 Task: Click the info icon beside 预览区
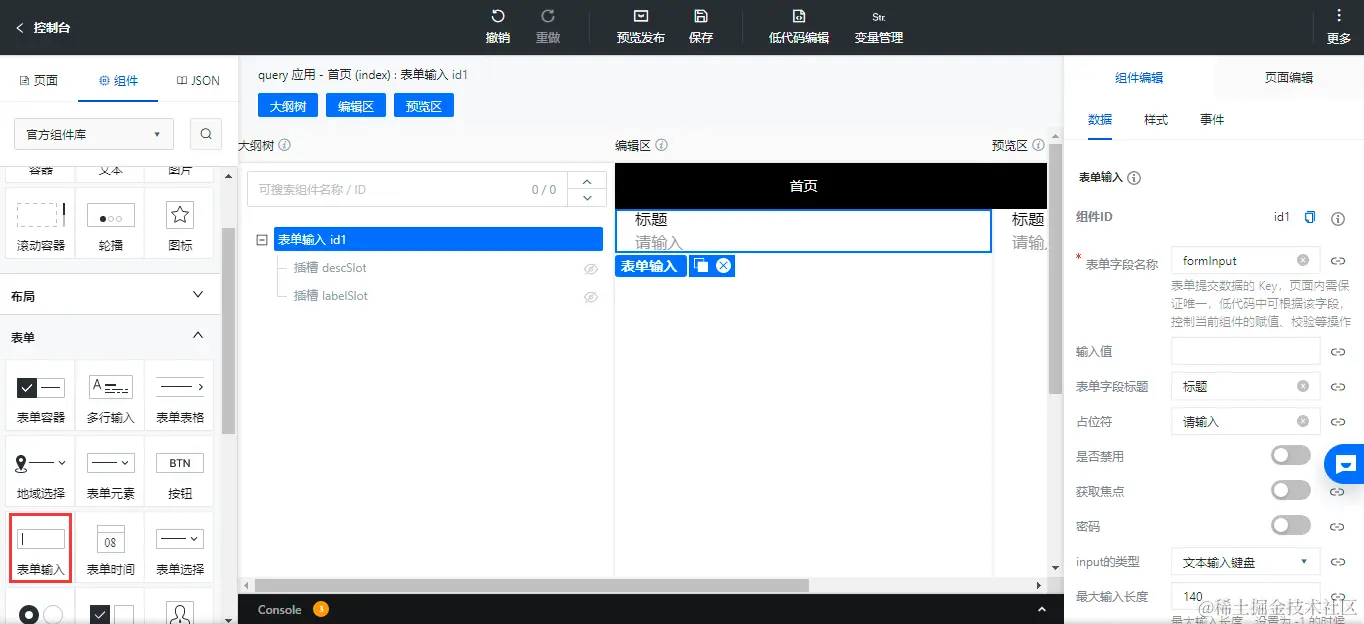point(1038,145)
